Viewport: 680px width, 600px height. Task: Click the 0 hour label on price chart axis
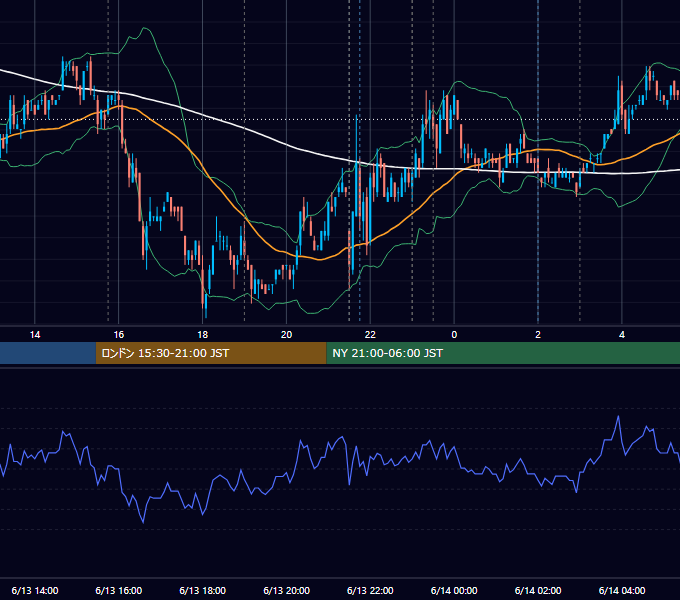(454, 335)
